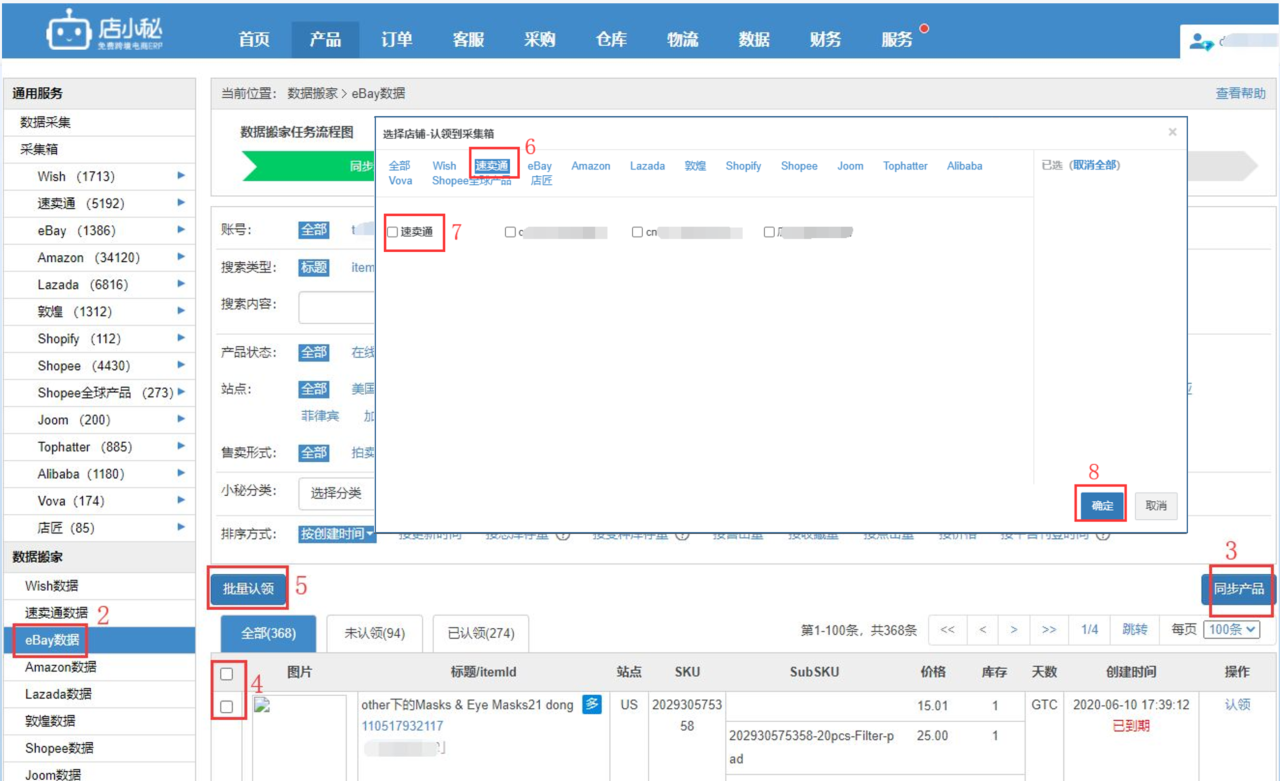Tick checkbox for item 110517932117 row

pos(226,707)
